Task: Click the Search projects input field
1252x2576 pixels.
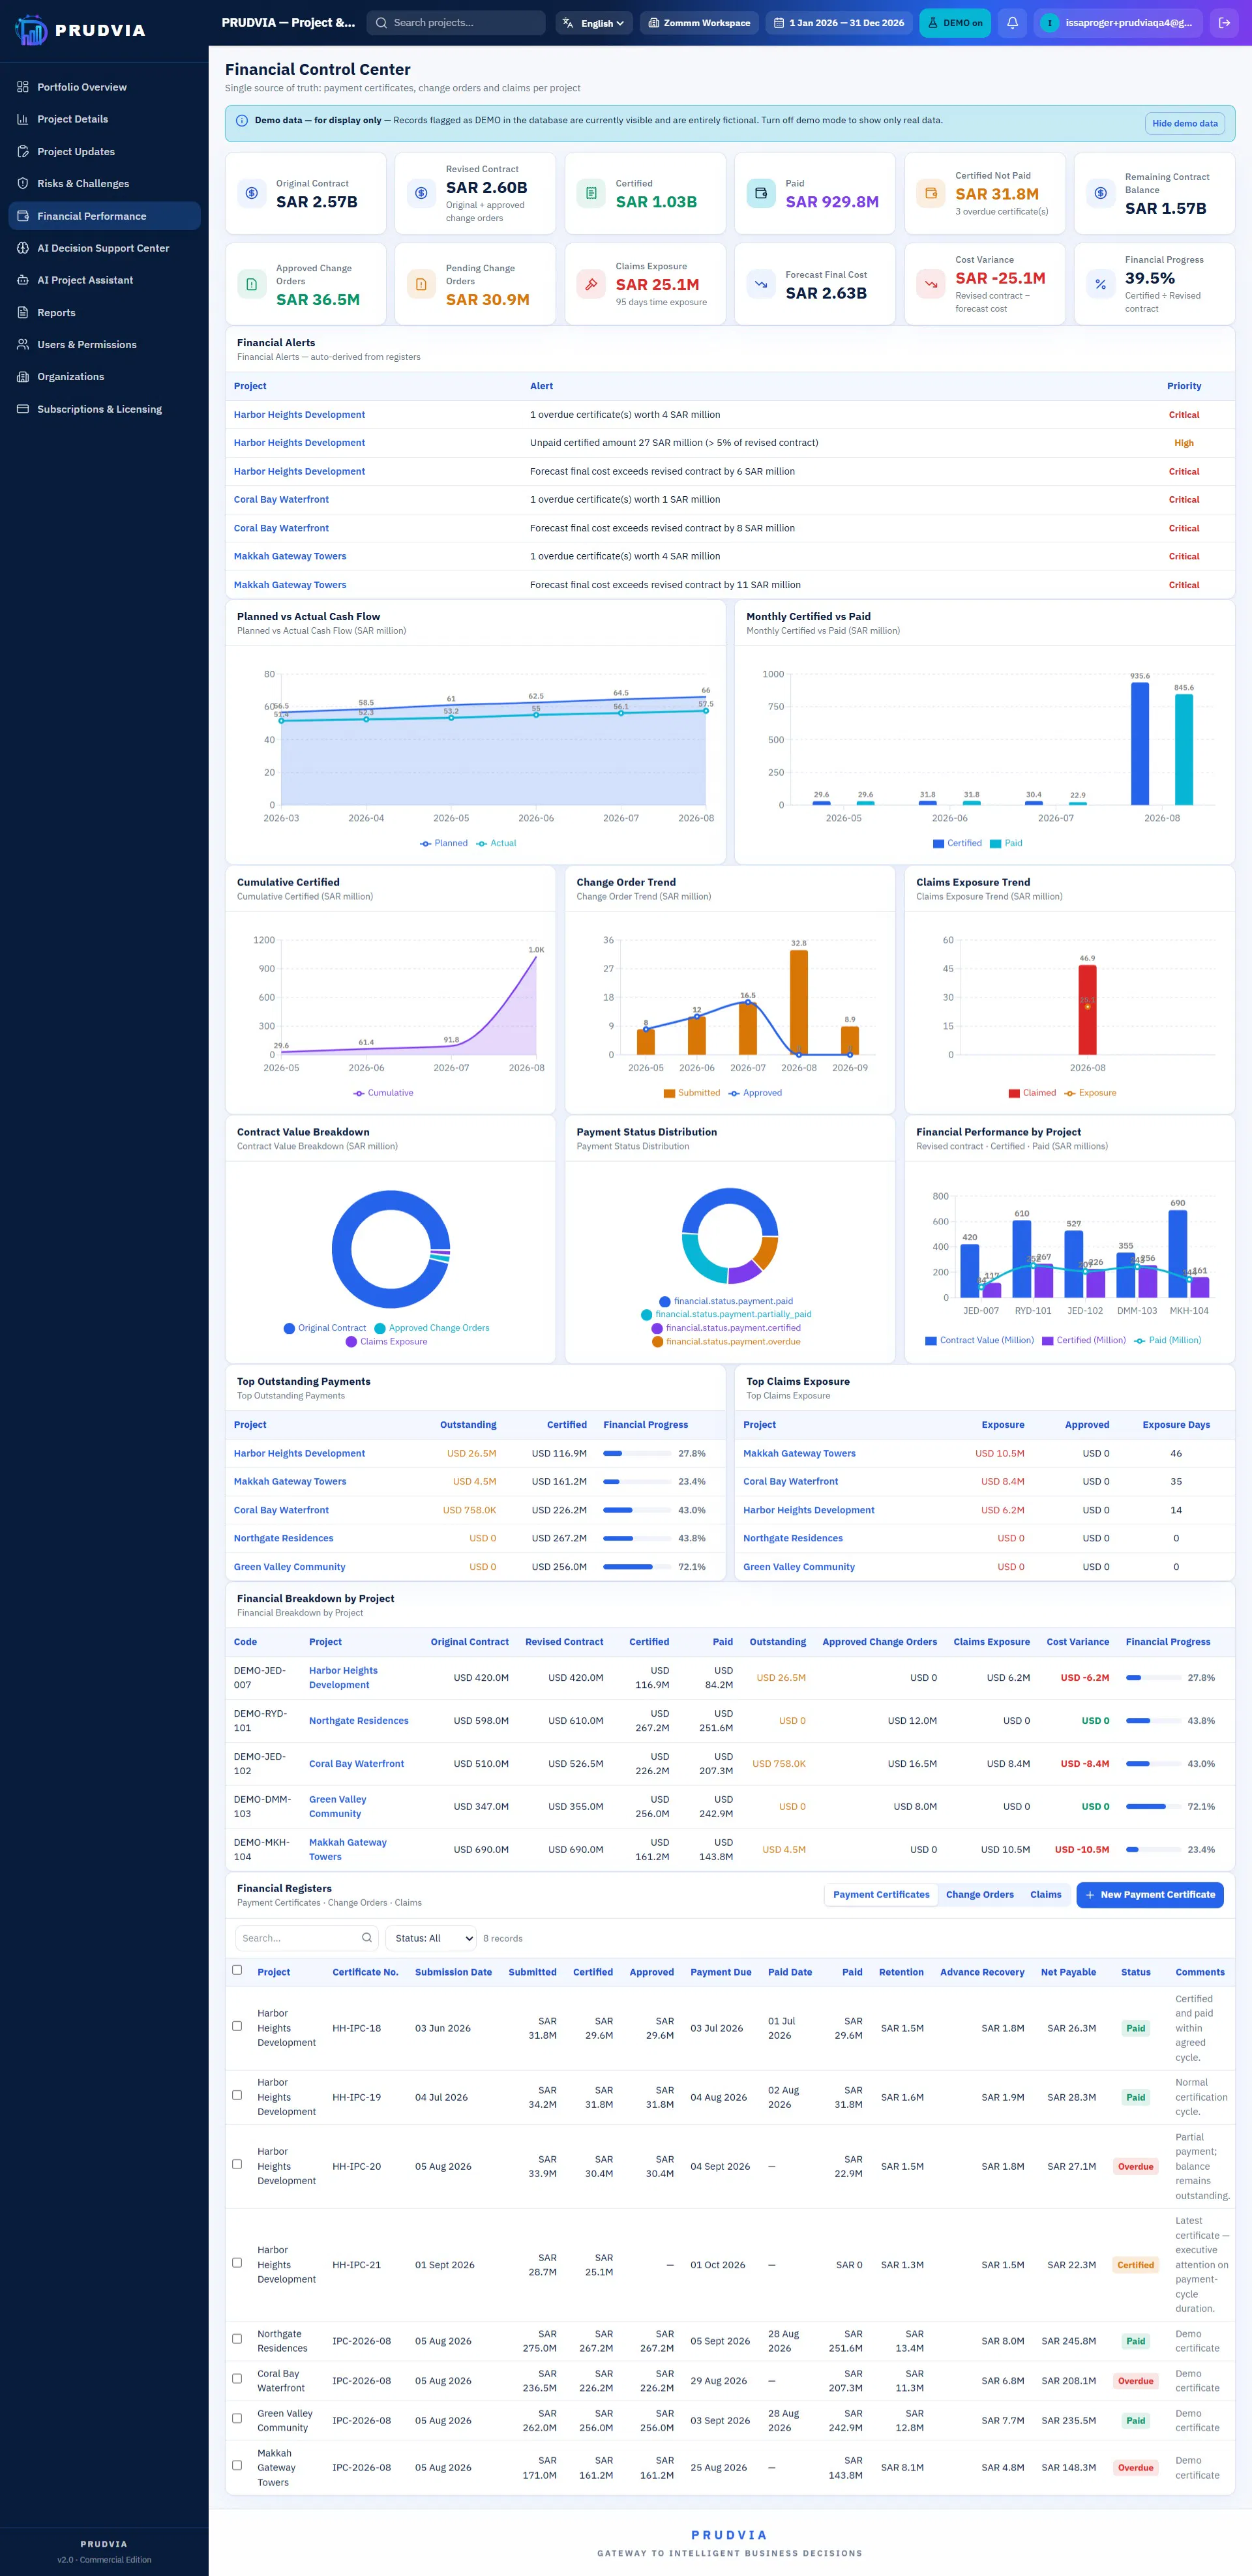Action: [x=455, y=22]
